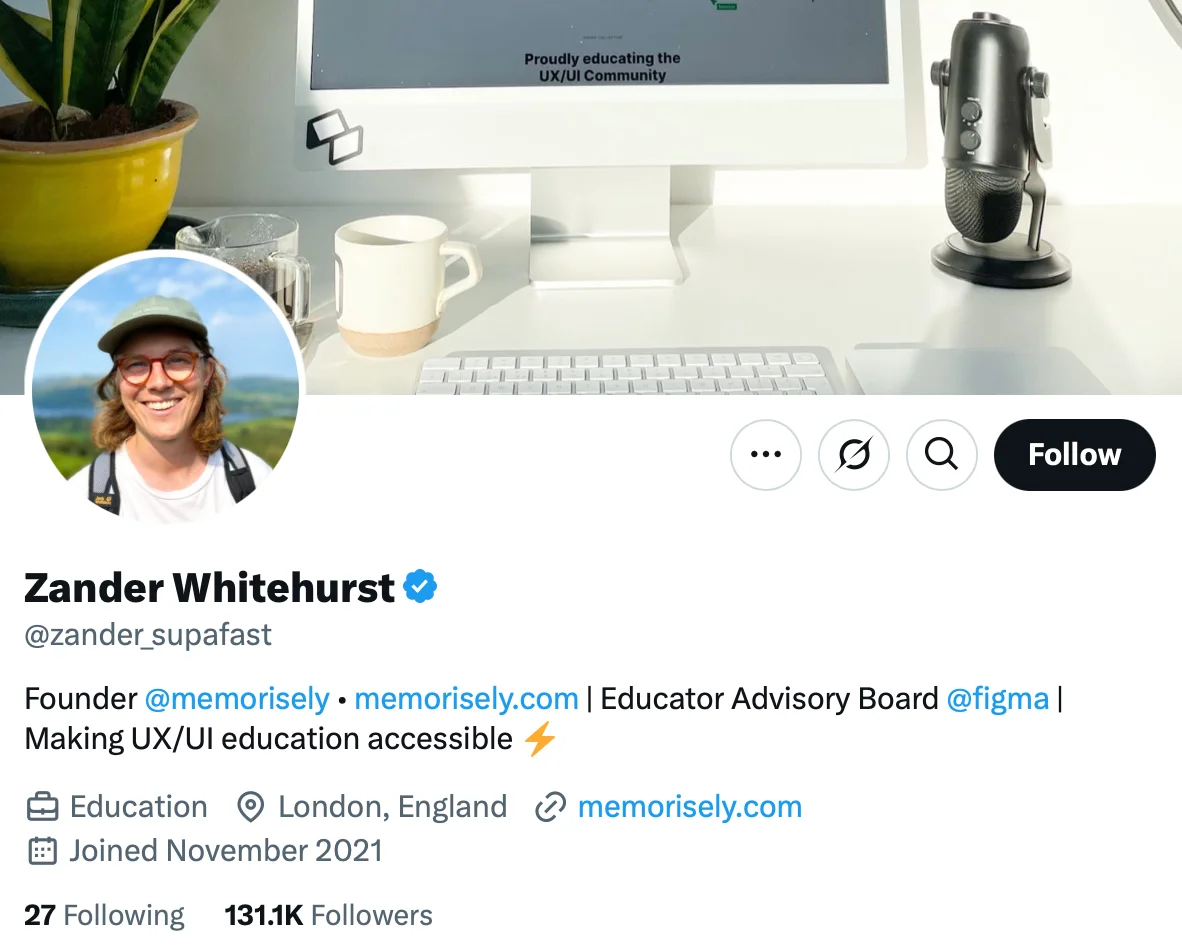Open the @figma mention in the bio
This screenshot has height=950, width=1182.
pyautogui.click(x=997, y=699)
